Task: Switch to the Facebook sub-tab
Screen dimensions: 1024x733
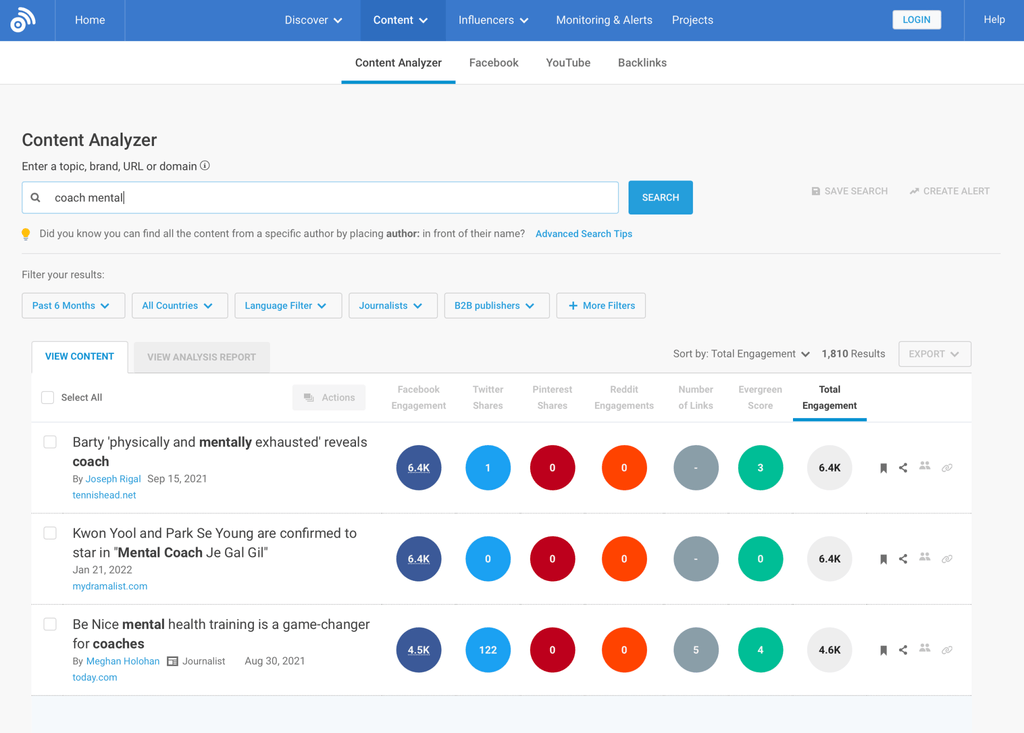Action: (x=494, y=63)
